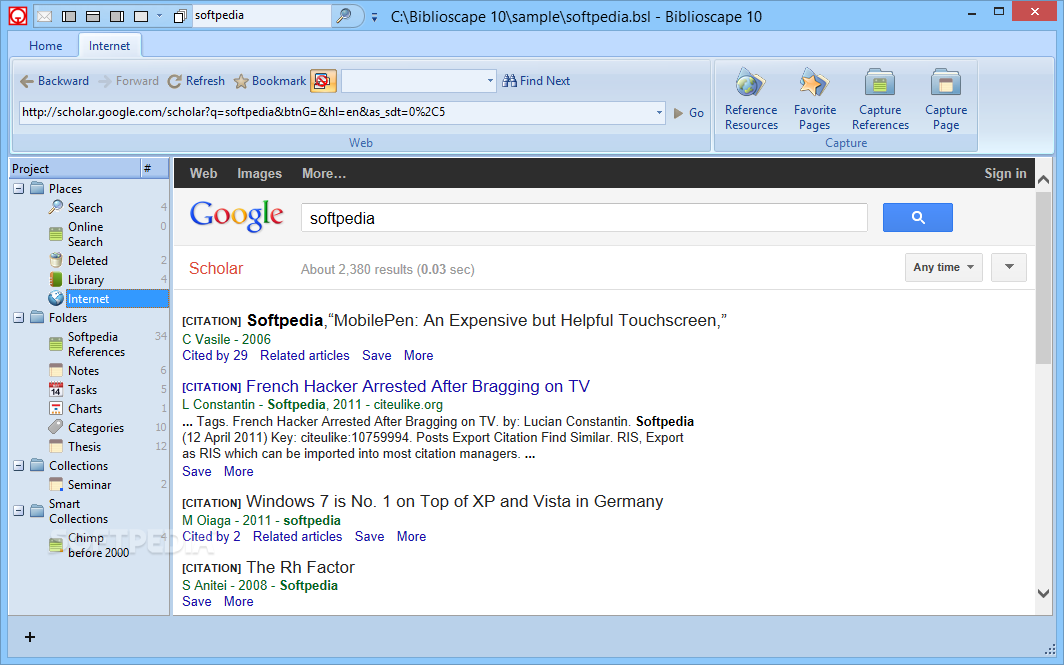Open the Tasks calendar item
Screen dimensions: 1064x665
click(82, 390)
